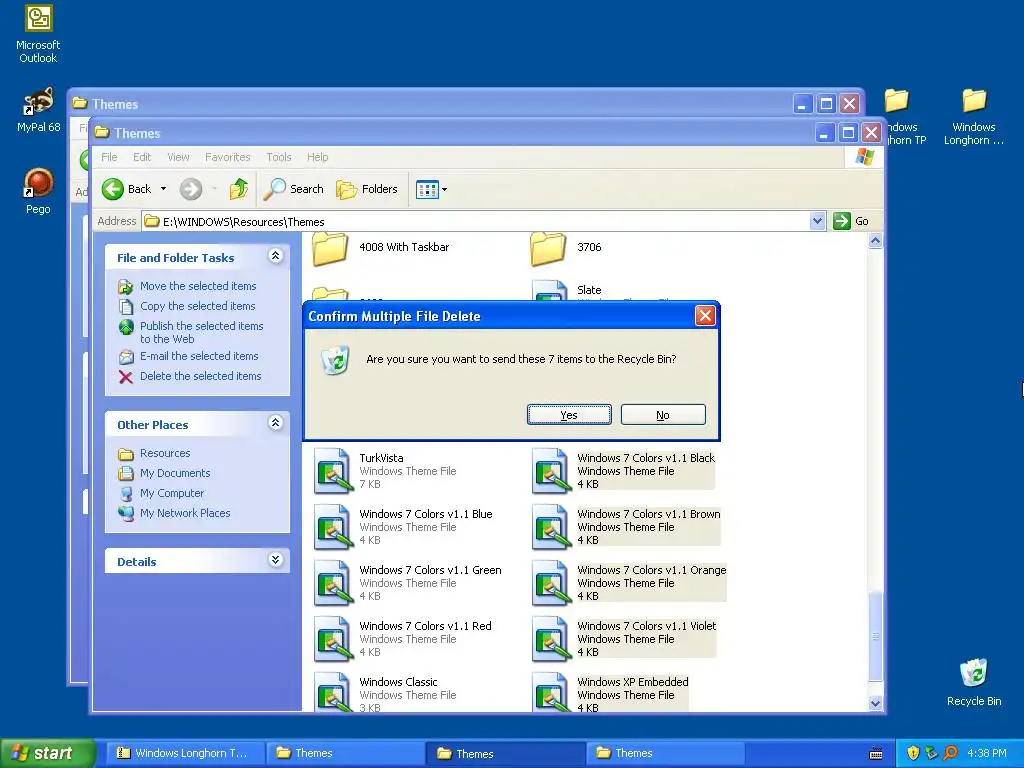The height and width of the screenshot is (768, 1024).
Task: Select the Windows XP Embedded theme icon
Action: (x=551, y=692)
